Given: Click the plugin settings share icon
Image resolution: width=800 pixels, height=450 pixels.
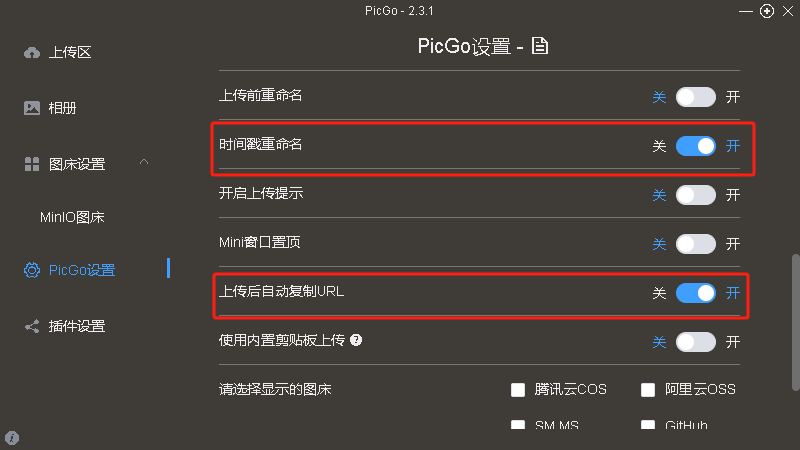Looking at the screenshot, I should (x=32, y=327).
